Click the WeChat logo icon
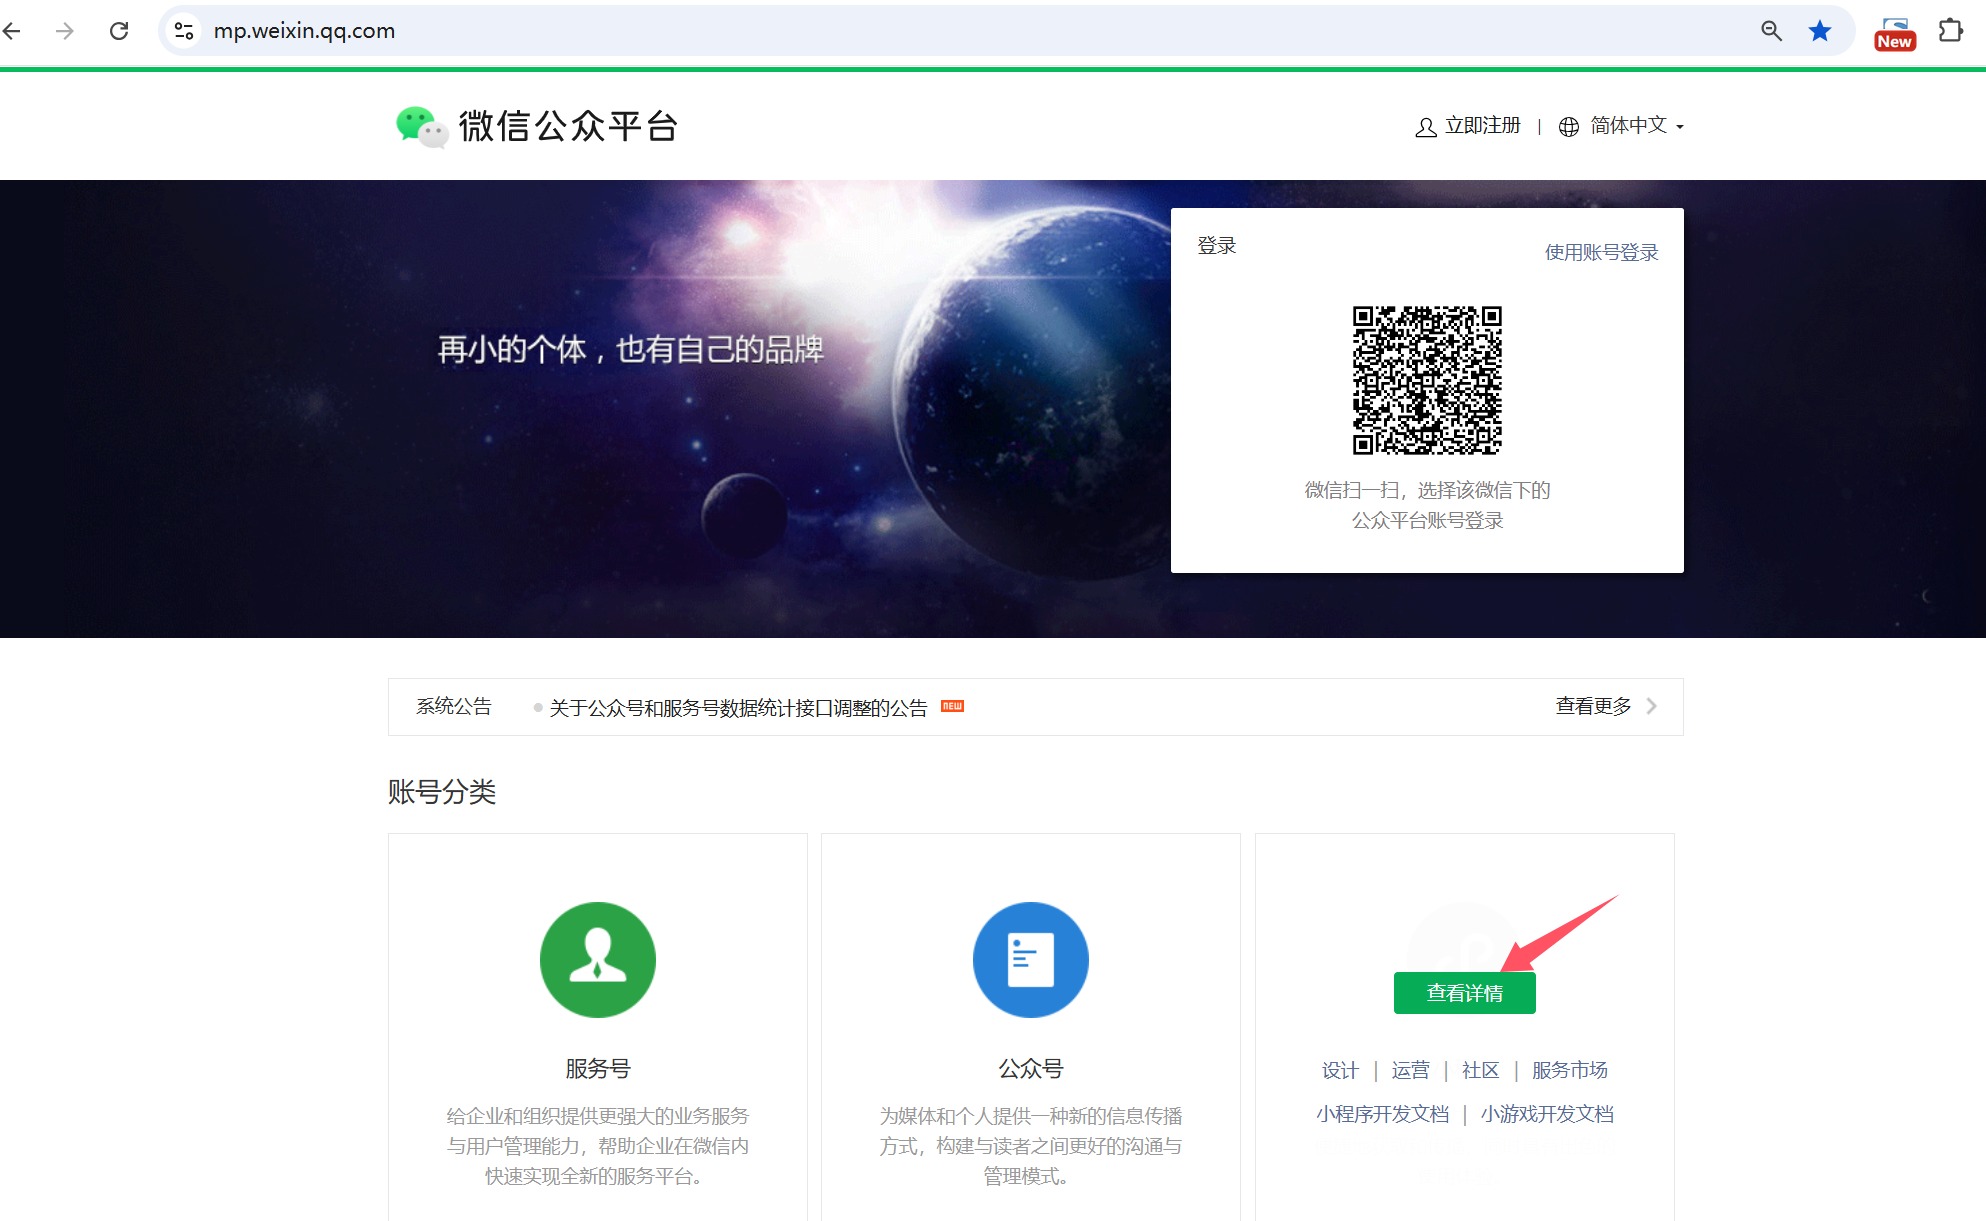Viewport: 1986px width, 1221px height. coord(422,127)
